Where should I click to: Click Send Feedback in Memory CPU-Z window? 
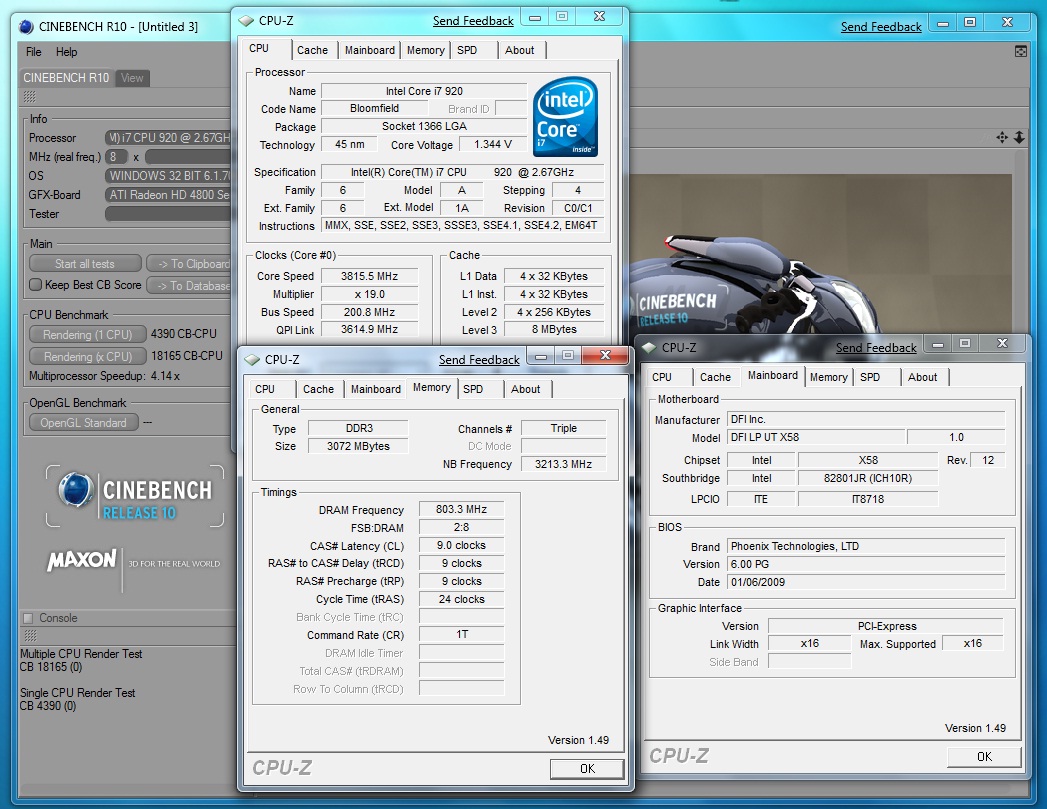pos(479,360)
